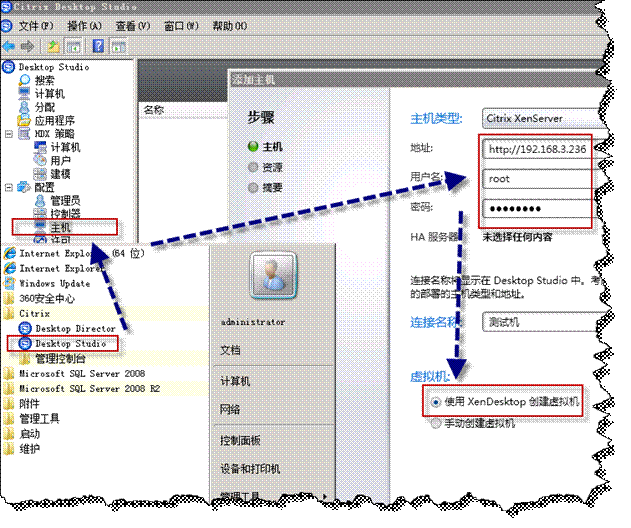Collapse the Citrix folder in Start menu
Viewport: 631px width, 528px height.
tap(34, 313)
